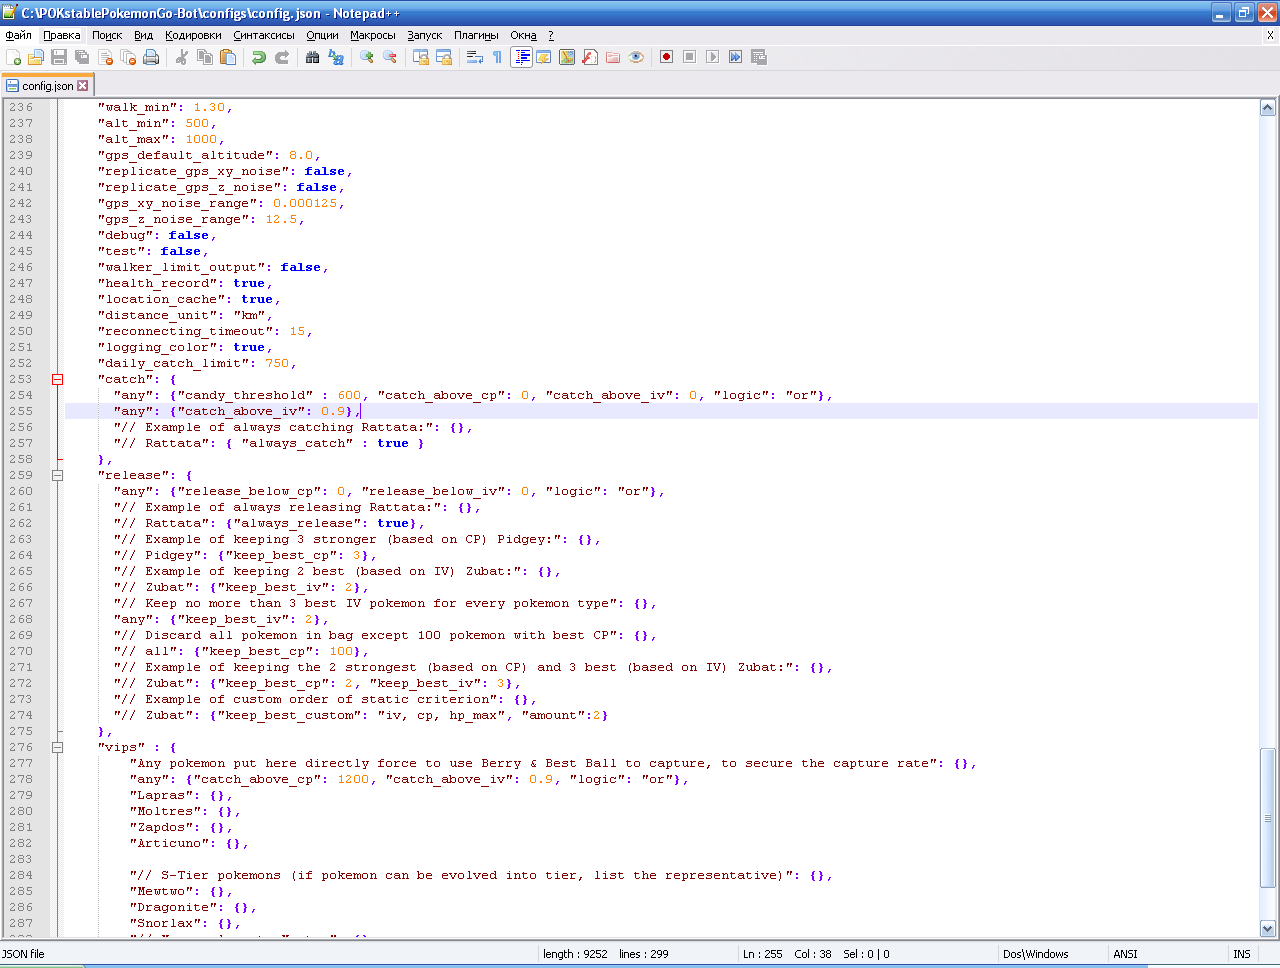Image resolution: width=1280 pixels, height=968 pixels.
Task: Open the Файл menu
Action: pos(18,35)
